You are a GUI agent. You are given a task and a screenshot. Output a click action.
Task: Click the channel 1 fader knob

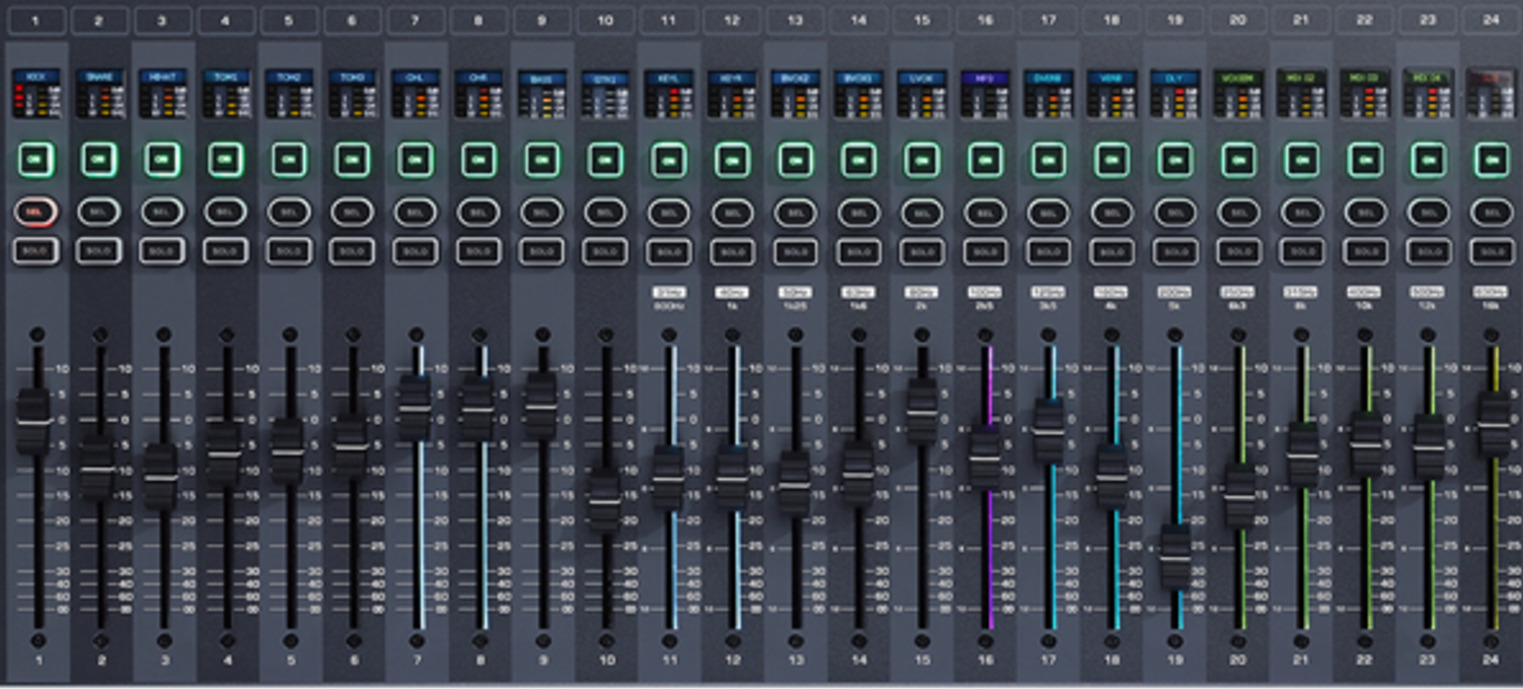[x=33, y=421]
